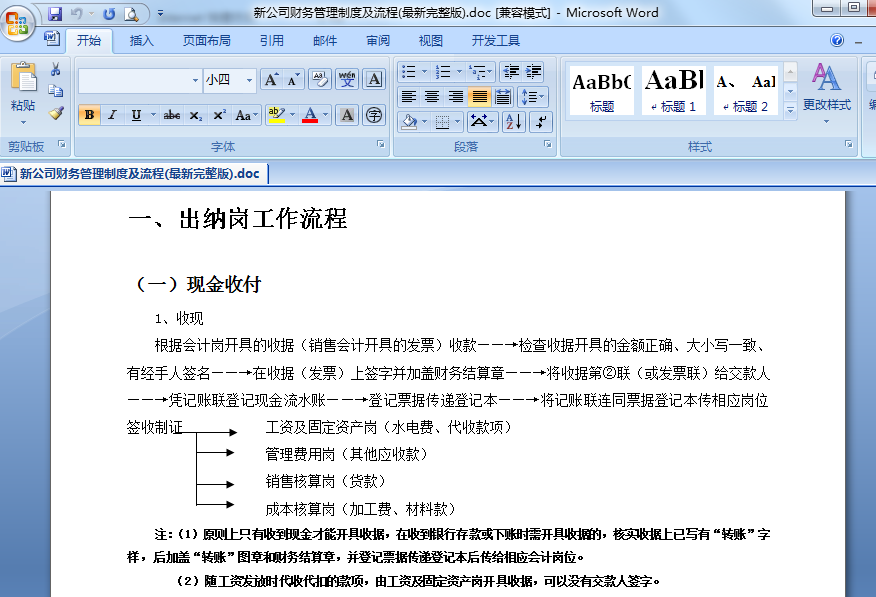Activate the format painter brush
876x597 pixels.
pyautogui.click(x=56, y=113)
